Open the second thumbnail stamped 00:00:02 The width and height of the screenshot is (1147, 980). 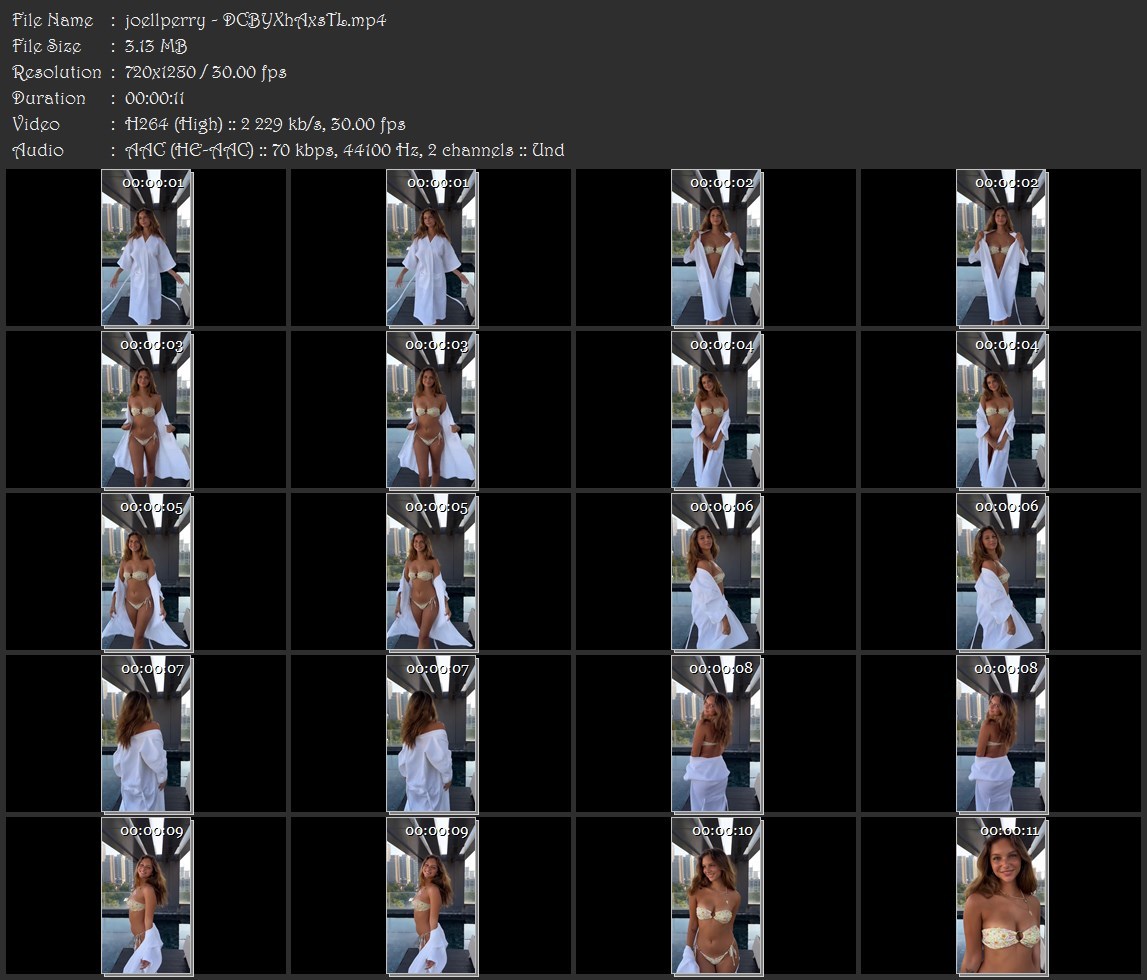click(x=1001, y=248)
